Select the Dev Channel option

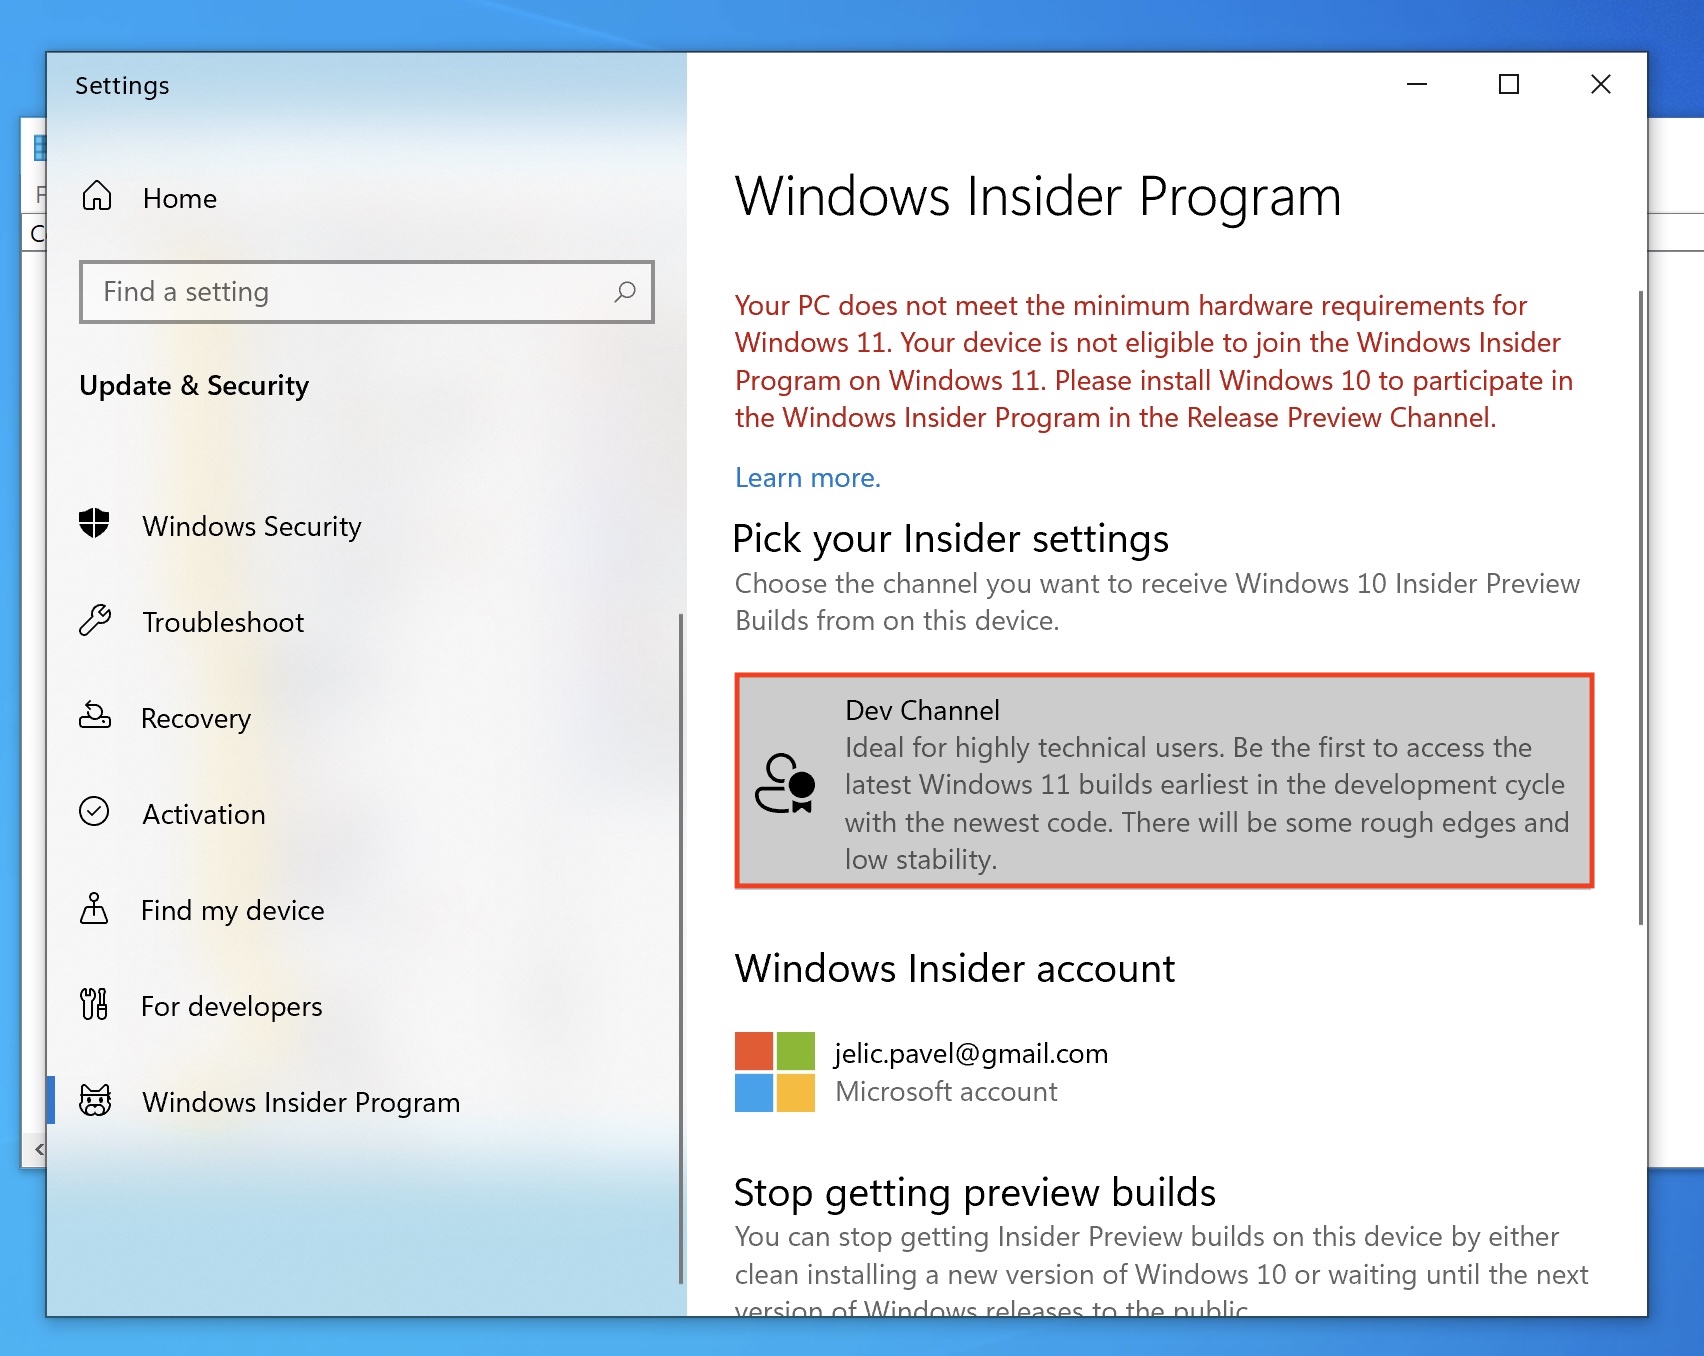(1164, 781)
